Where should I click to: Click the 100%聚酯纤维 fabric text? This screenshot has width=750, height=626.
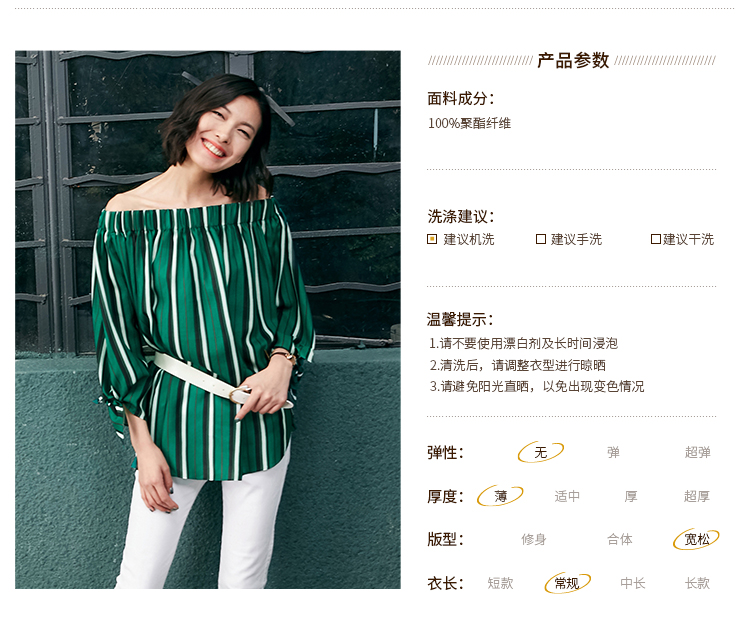click(469, 123)
